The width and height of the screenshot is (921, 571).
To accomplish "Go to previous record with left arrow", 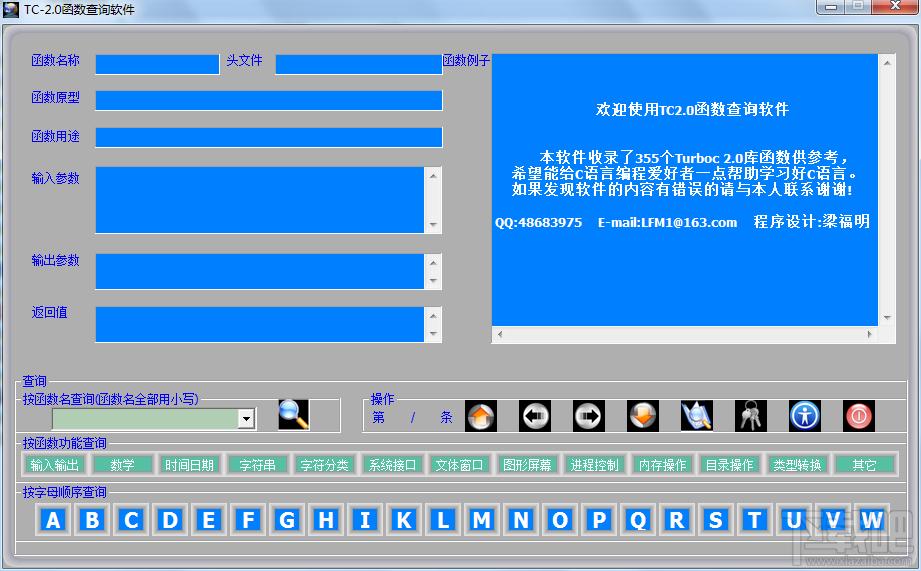I will coord(535,416).
